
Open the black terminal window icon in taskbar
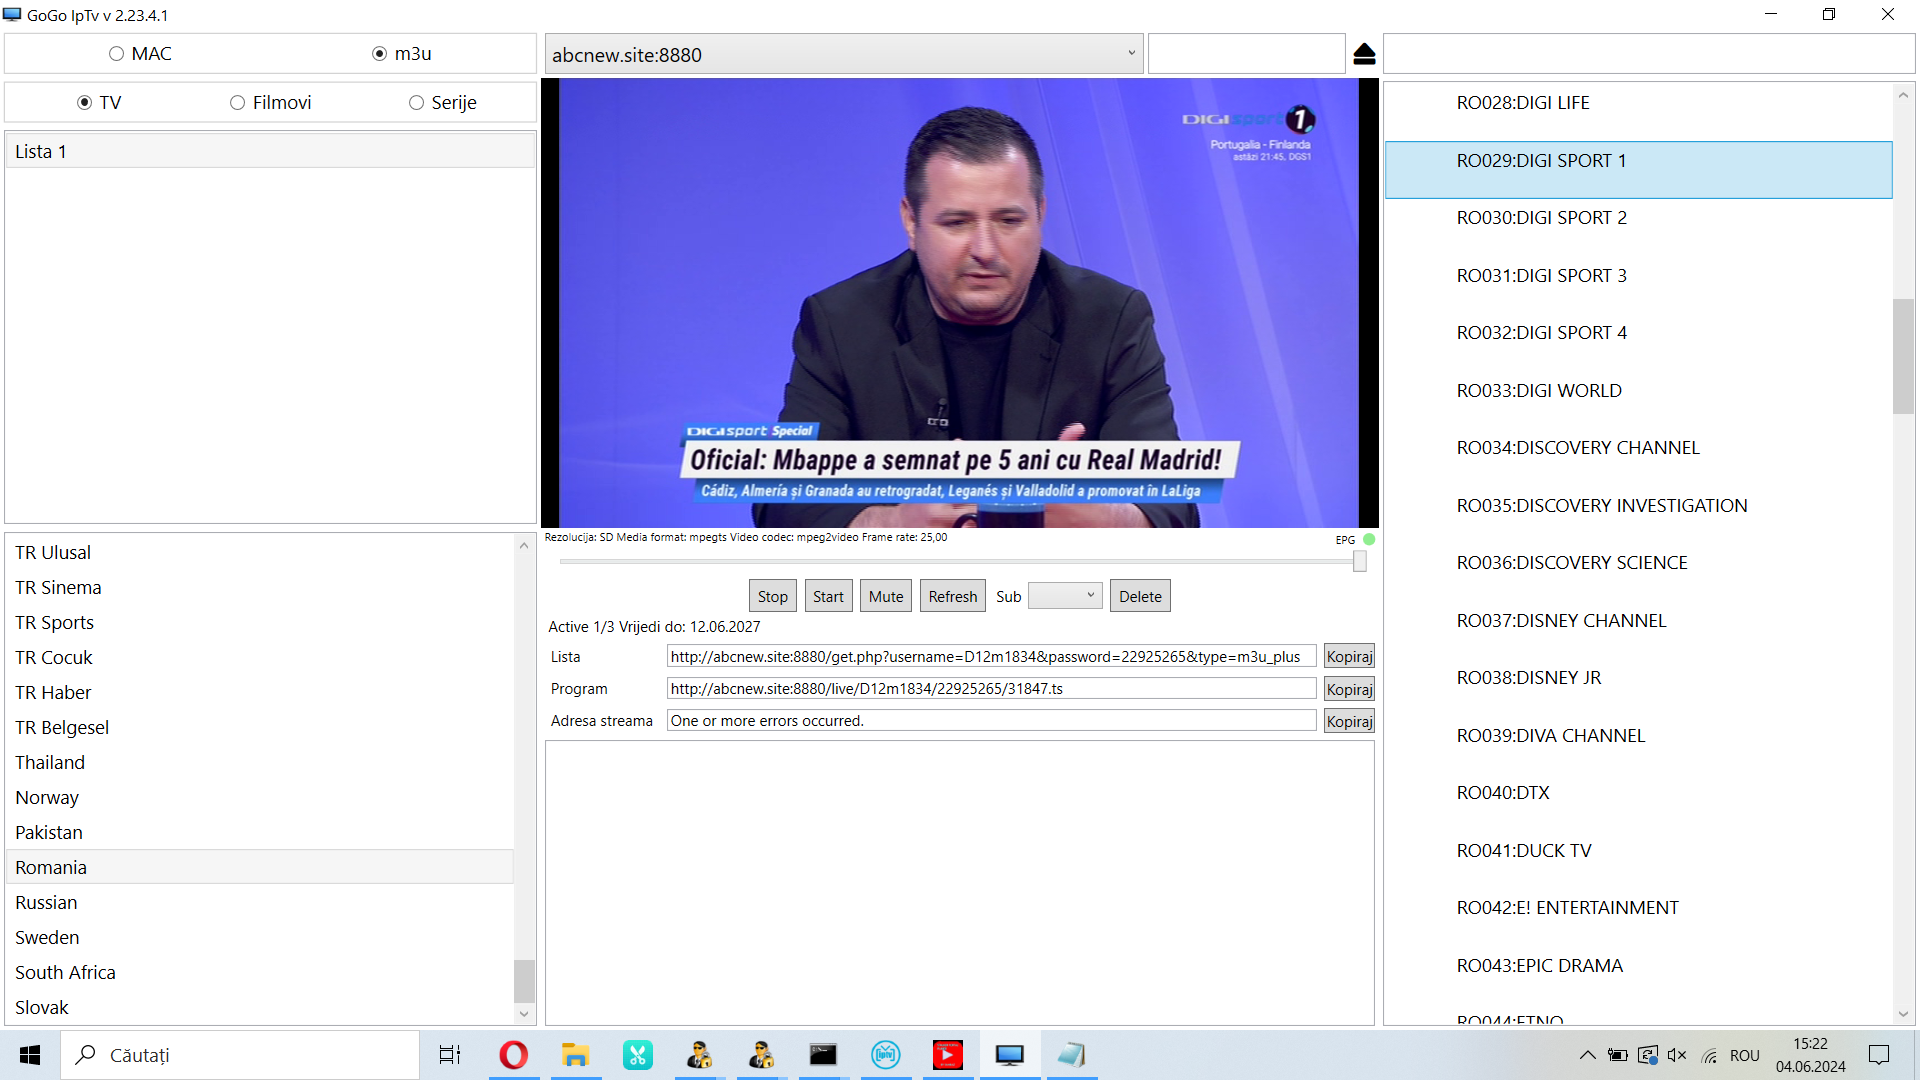coord(823,1055)
